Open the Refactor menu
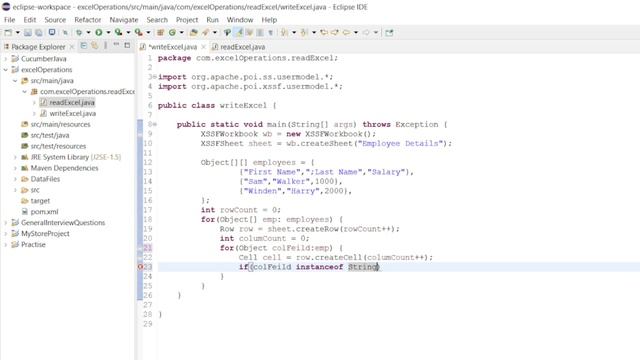Viewport: 640px width, 360px height. (x=87, y=20)
